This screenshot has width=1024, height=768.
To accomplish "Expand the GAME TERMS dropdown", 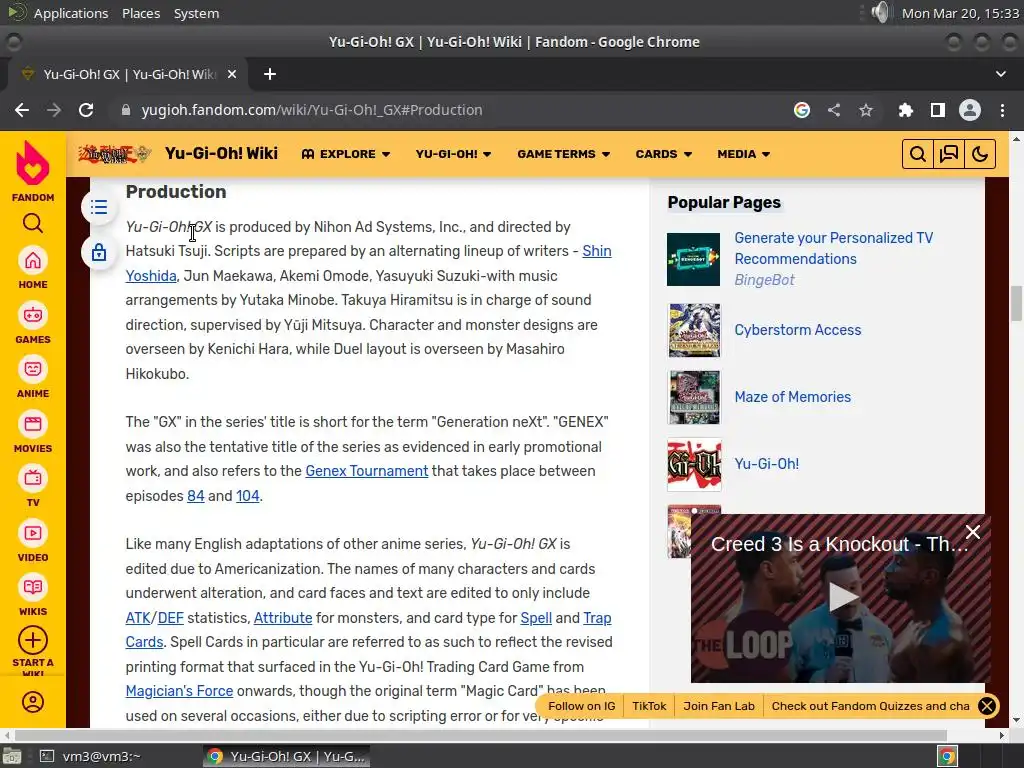I will point(564,154).
